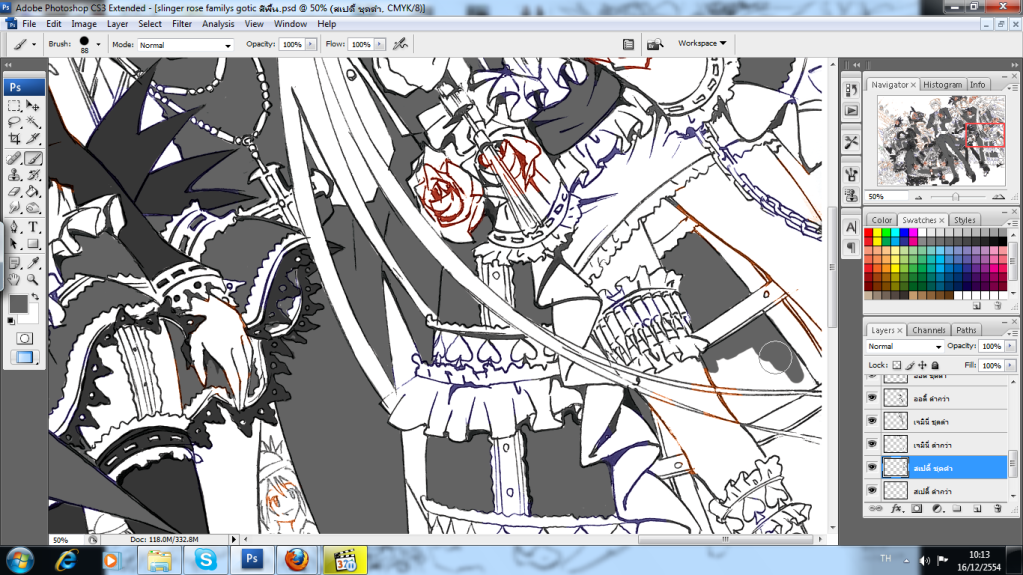Hide the เจมินี่ ดำกว่า layer
This screenshot has width=1023, height=575.
point(872,444)
